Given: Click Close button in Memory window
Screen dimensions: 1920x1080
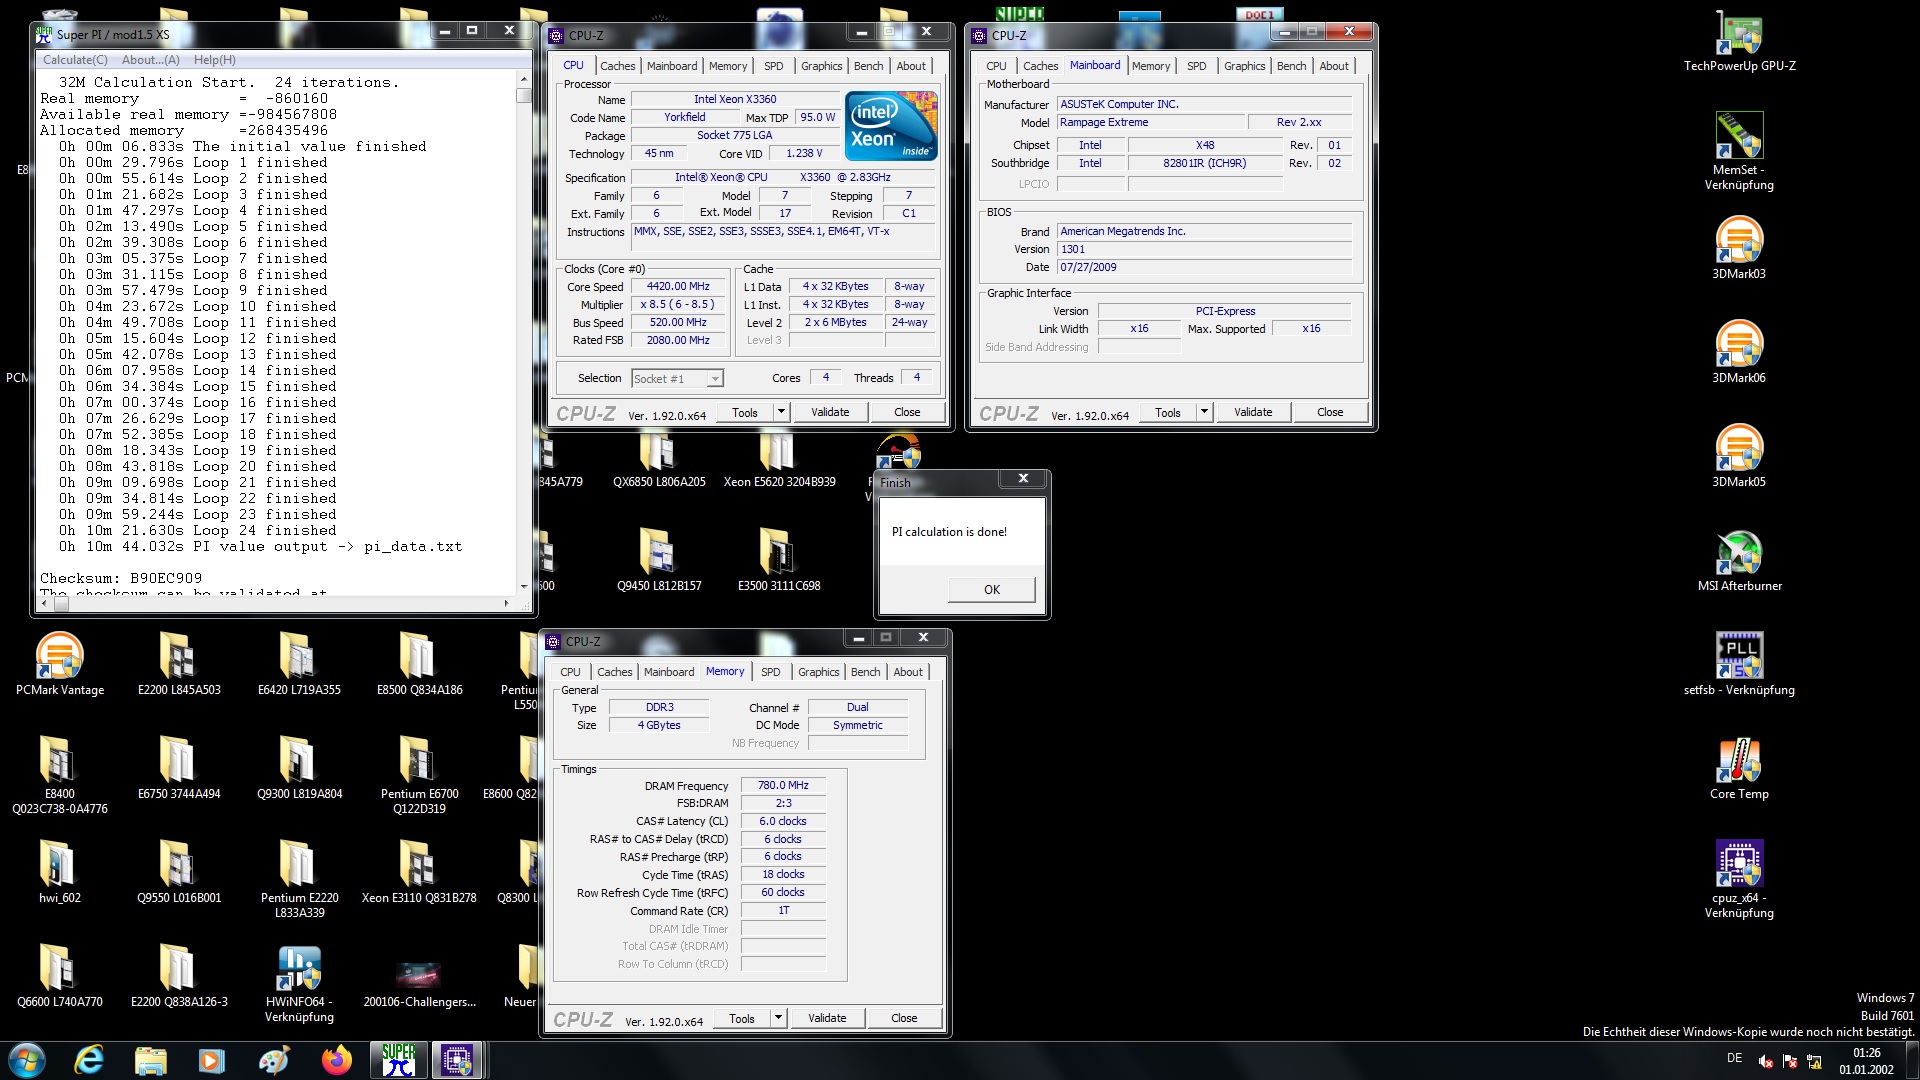Looking at the screenshot, I should coord(904,1018).
